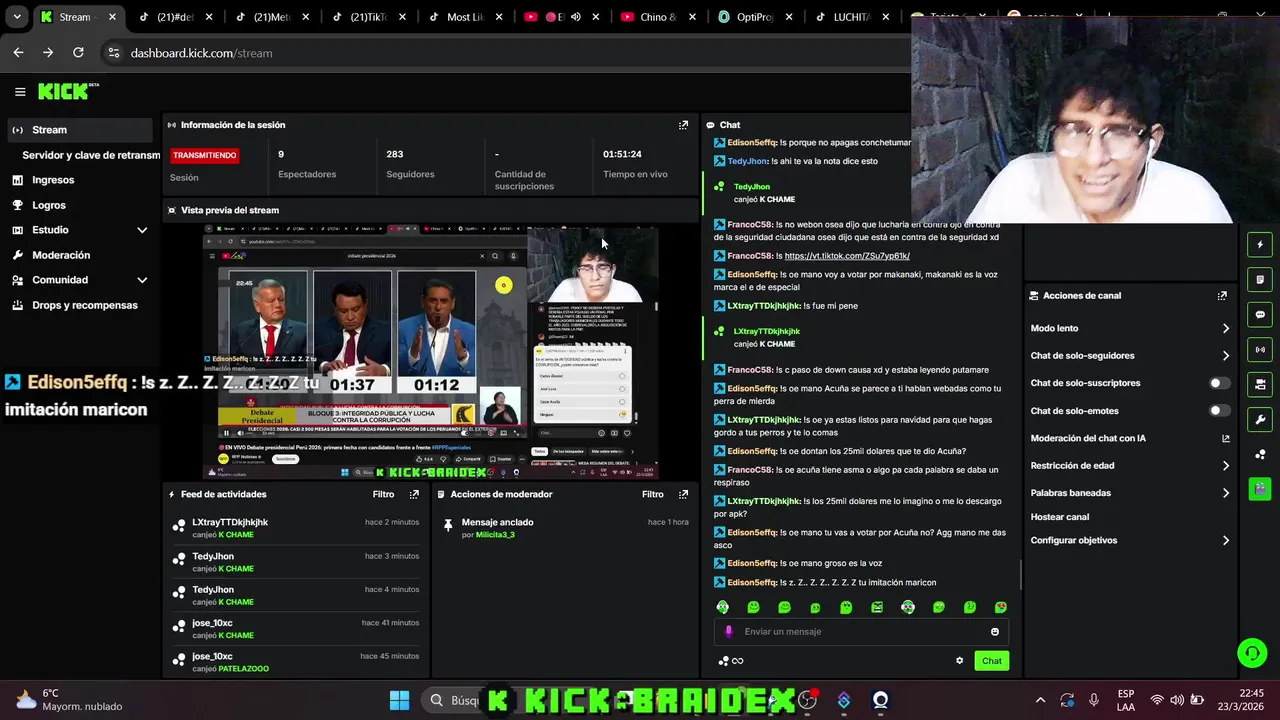The width and height of the screenshot is (1280, 720).
Task: Switch to the Chino YouTube tab
Action: [x=656, y=17]
